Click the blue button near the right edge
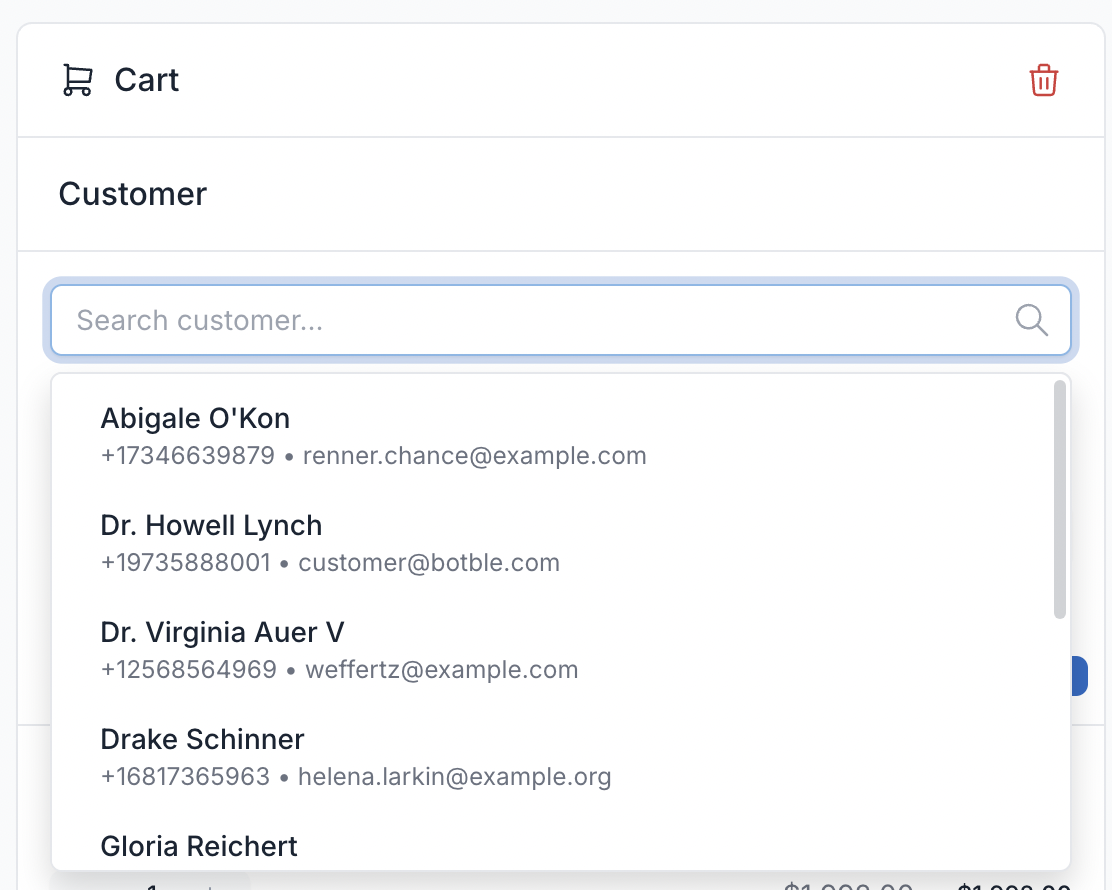The width and height of the screenshot is (1112, 890). 1080,675
